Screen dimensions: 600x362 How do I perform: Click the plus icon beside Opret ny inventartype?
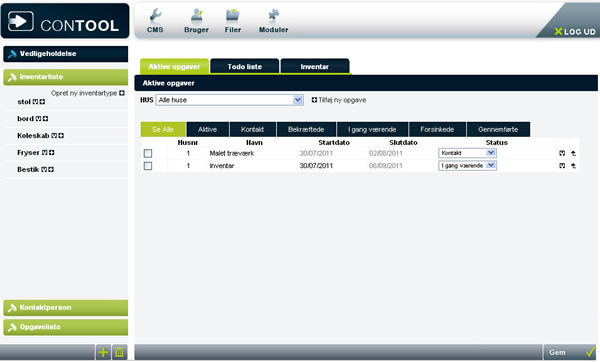click(122, 93)
